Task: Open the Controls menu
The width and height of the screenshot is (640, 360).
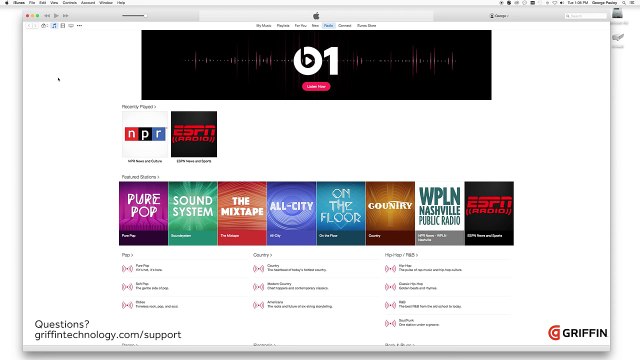Action: point(69,2)
